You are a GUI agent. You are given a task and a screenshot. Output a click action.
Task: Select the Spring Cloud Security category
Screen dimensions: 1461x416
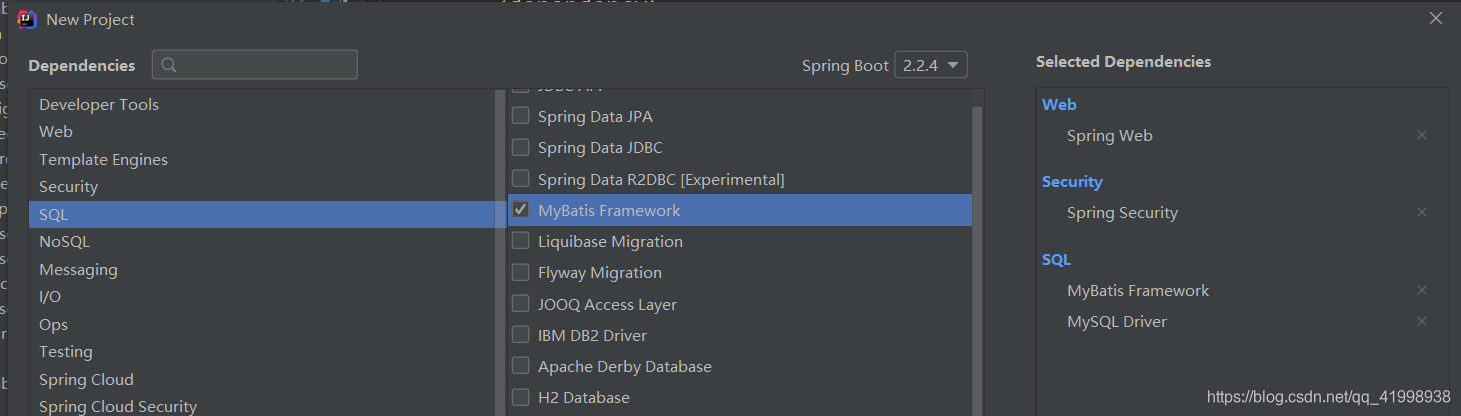coord(262,406)
